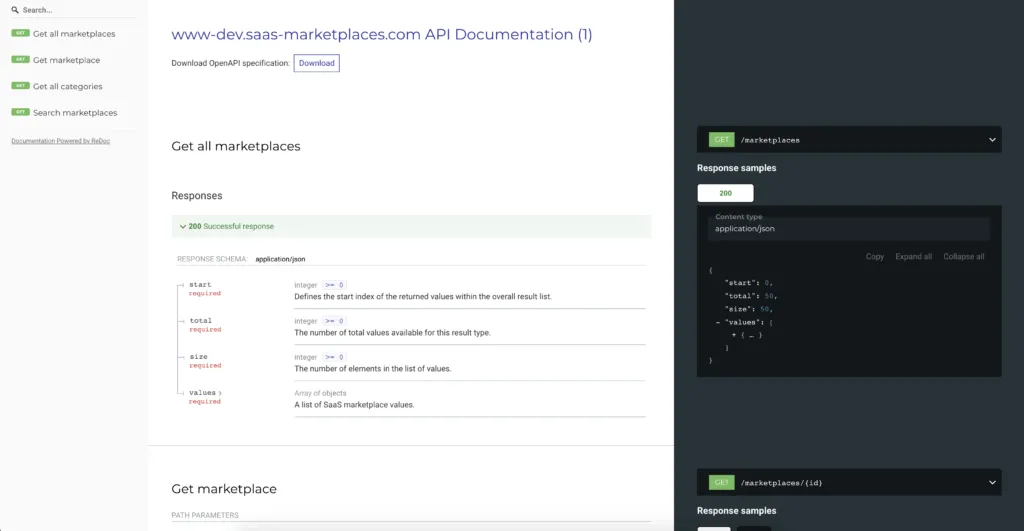Download the OpenAPI specification

(317, 63)
